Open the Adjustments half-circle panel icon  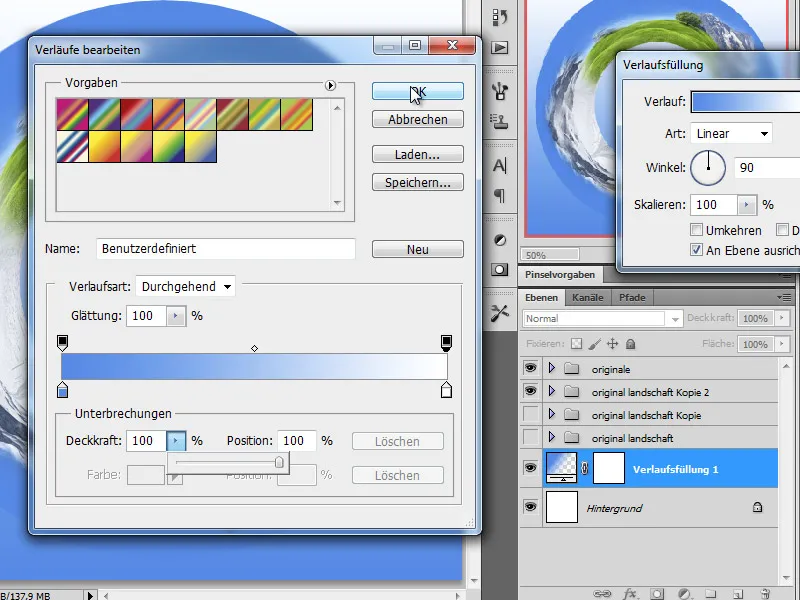tap(500, 240)
